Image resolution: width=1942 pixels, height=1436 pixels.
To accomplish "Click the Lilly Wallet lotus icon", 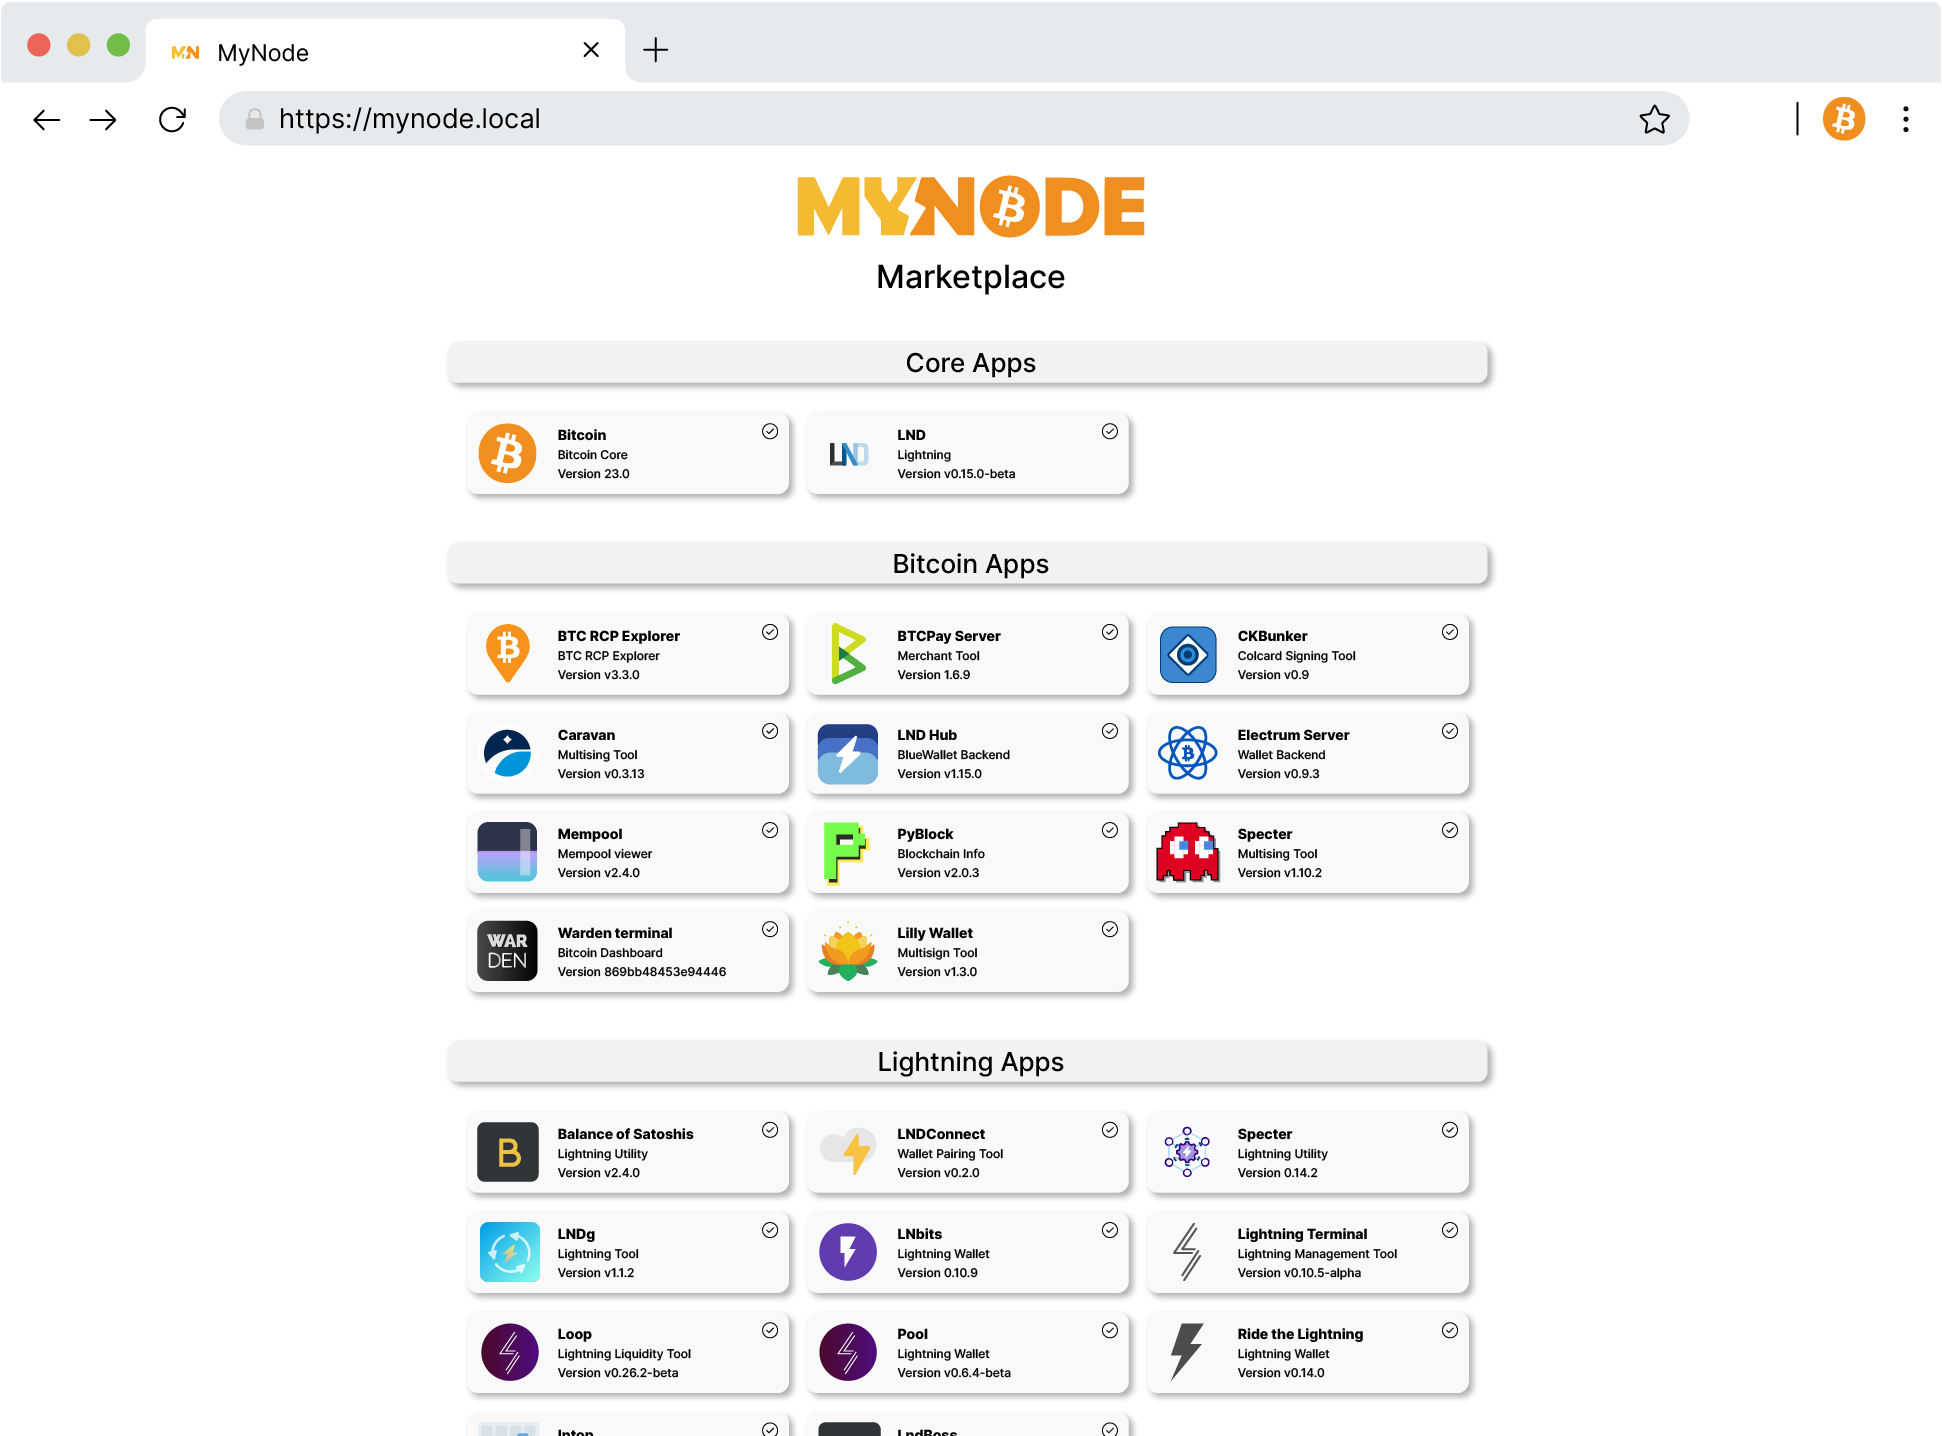I will pos(848,951).
